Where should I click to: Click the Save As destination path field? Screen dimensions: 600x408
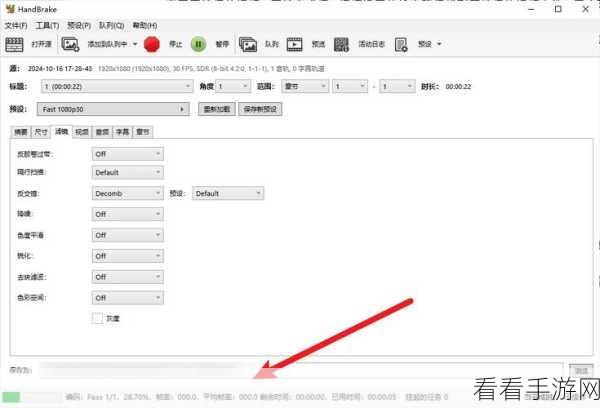[x=302, y=370]
